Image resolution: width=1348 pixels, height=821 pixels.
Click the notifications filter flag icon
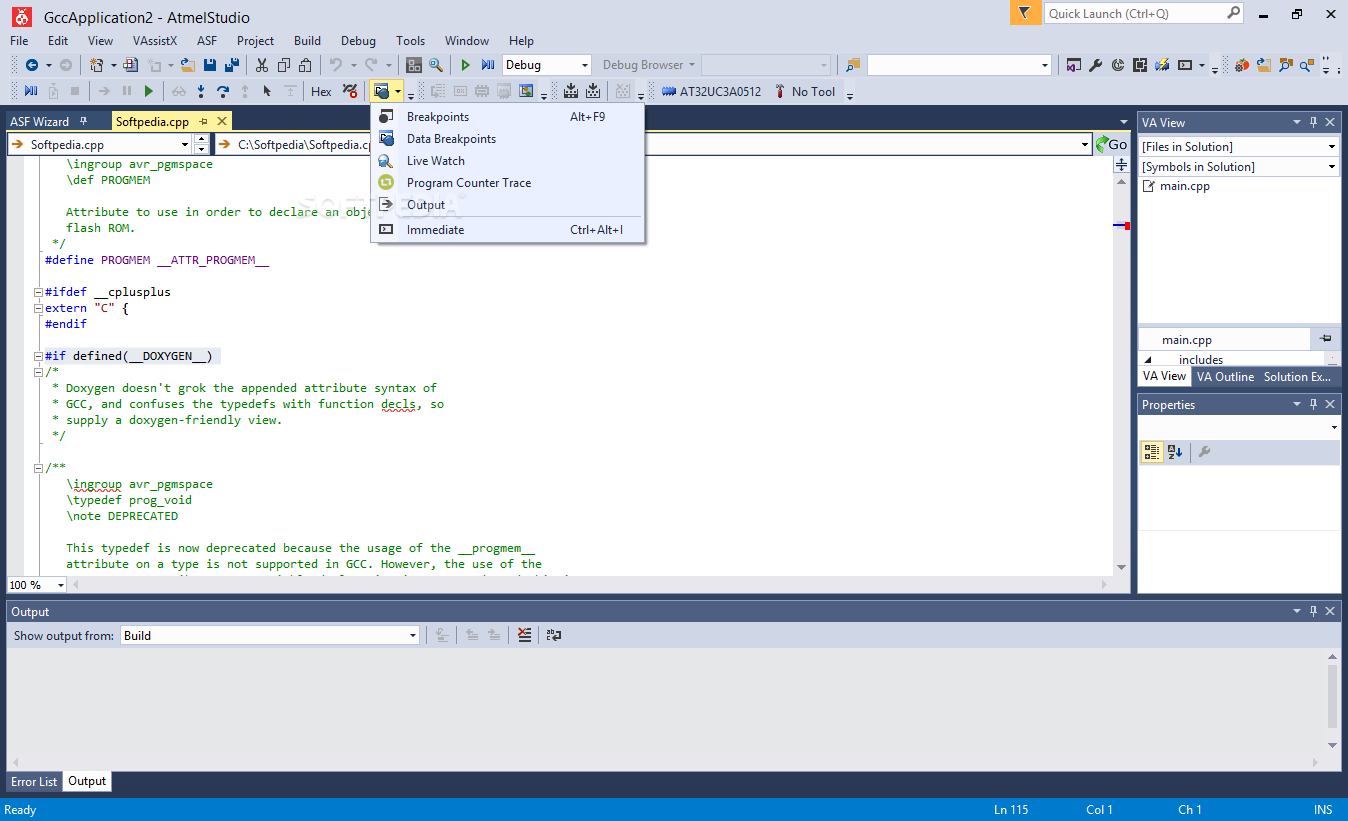(1024, 13)
